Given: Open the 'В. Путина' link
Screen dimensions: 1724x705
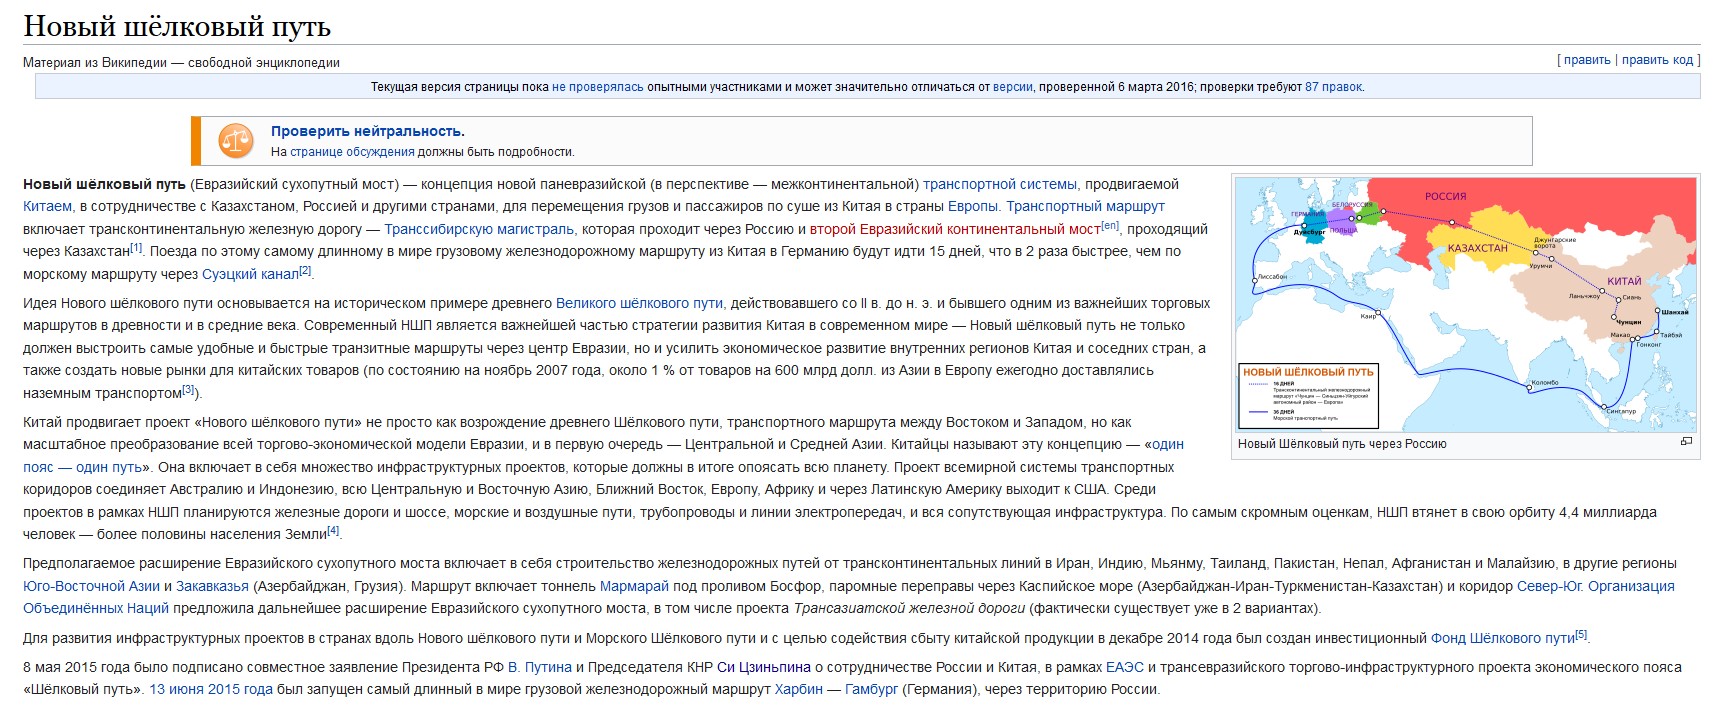Looking at the screenshot, I should 540,667.
